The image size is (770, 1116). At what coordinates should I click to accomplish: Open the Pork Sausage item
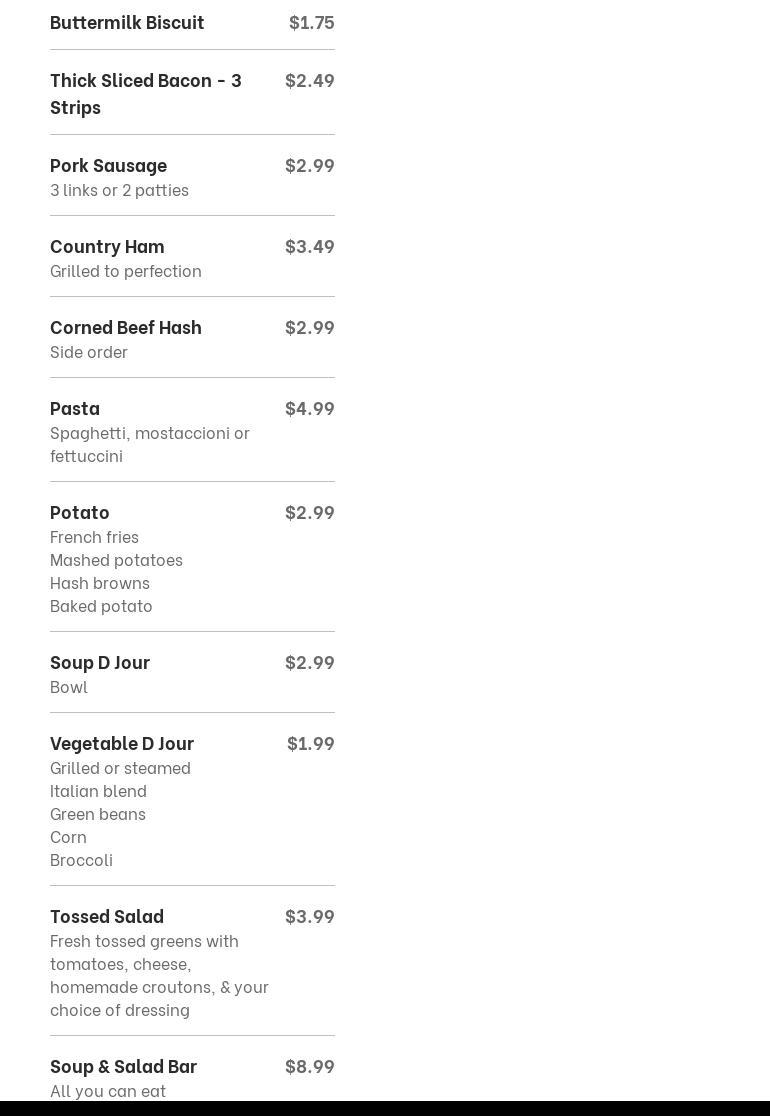click(108, 165)
